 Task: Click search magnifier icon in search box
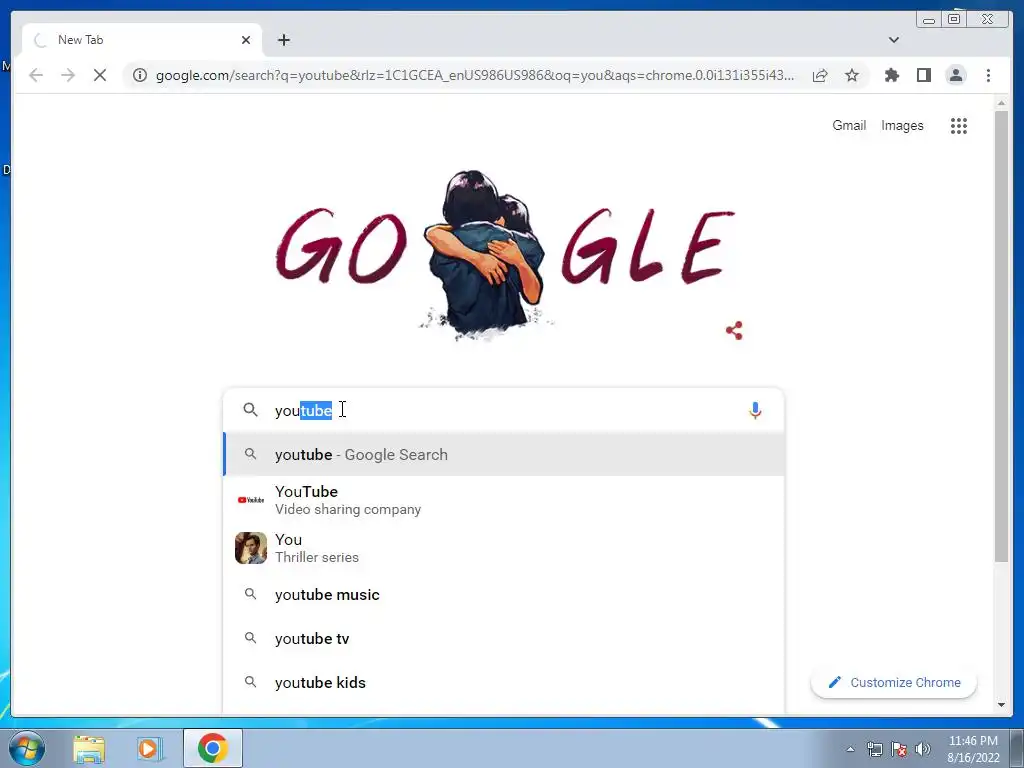pyautogui.click(x=250, y=409)
